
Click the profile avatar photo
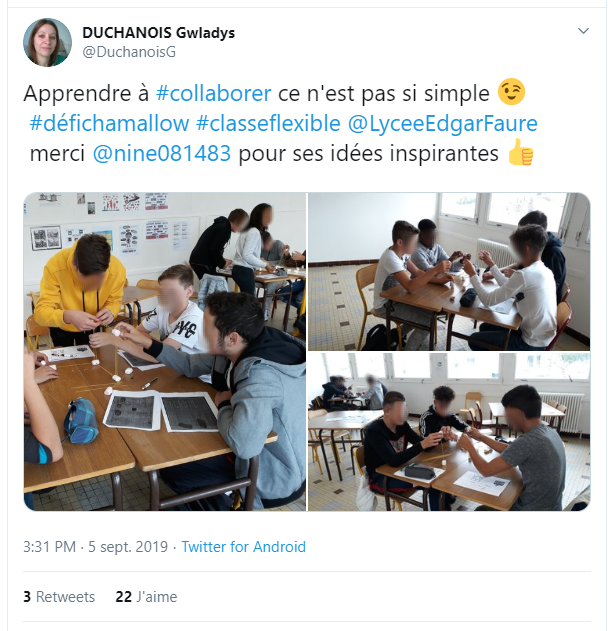click(47, 42)
